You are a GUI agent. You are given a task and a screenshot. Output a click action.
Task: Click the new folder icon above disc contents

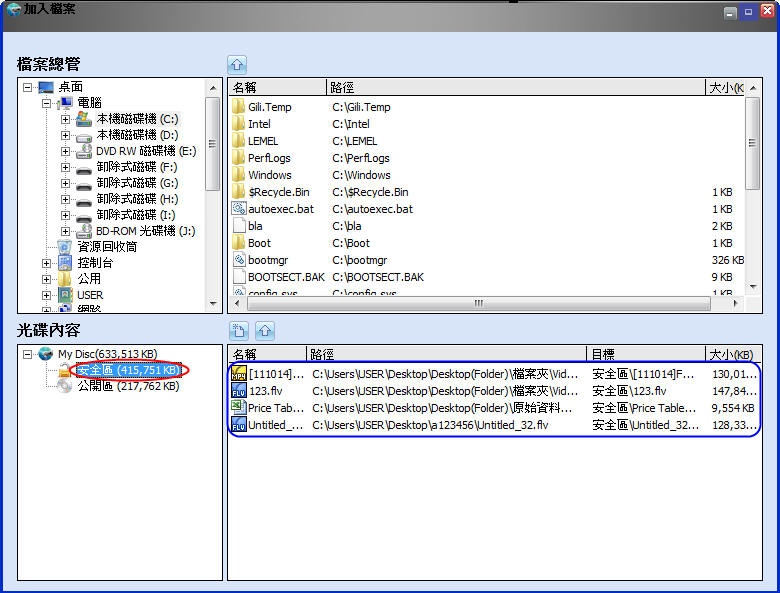(239, 330)
